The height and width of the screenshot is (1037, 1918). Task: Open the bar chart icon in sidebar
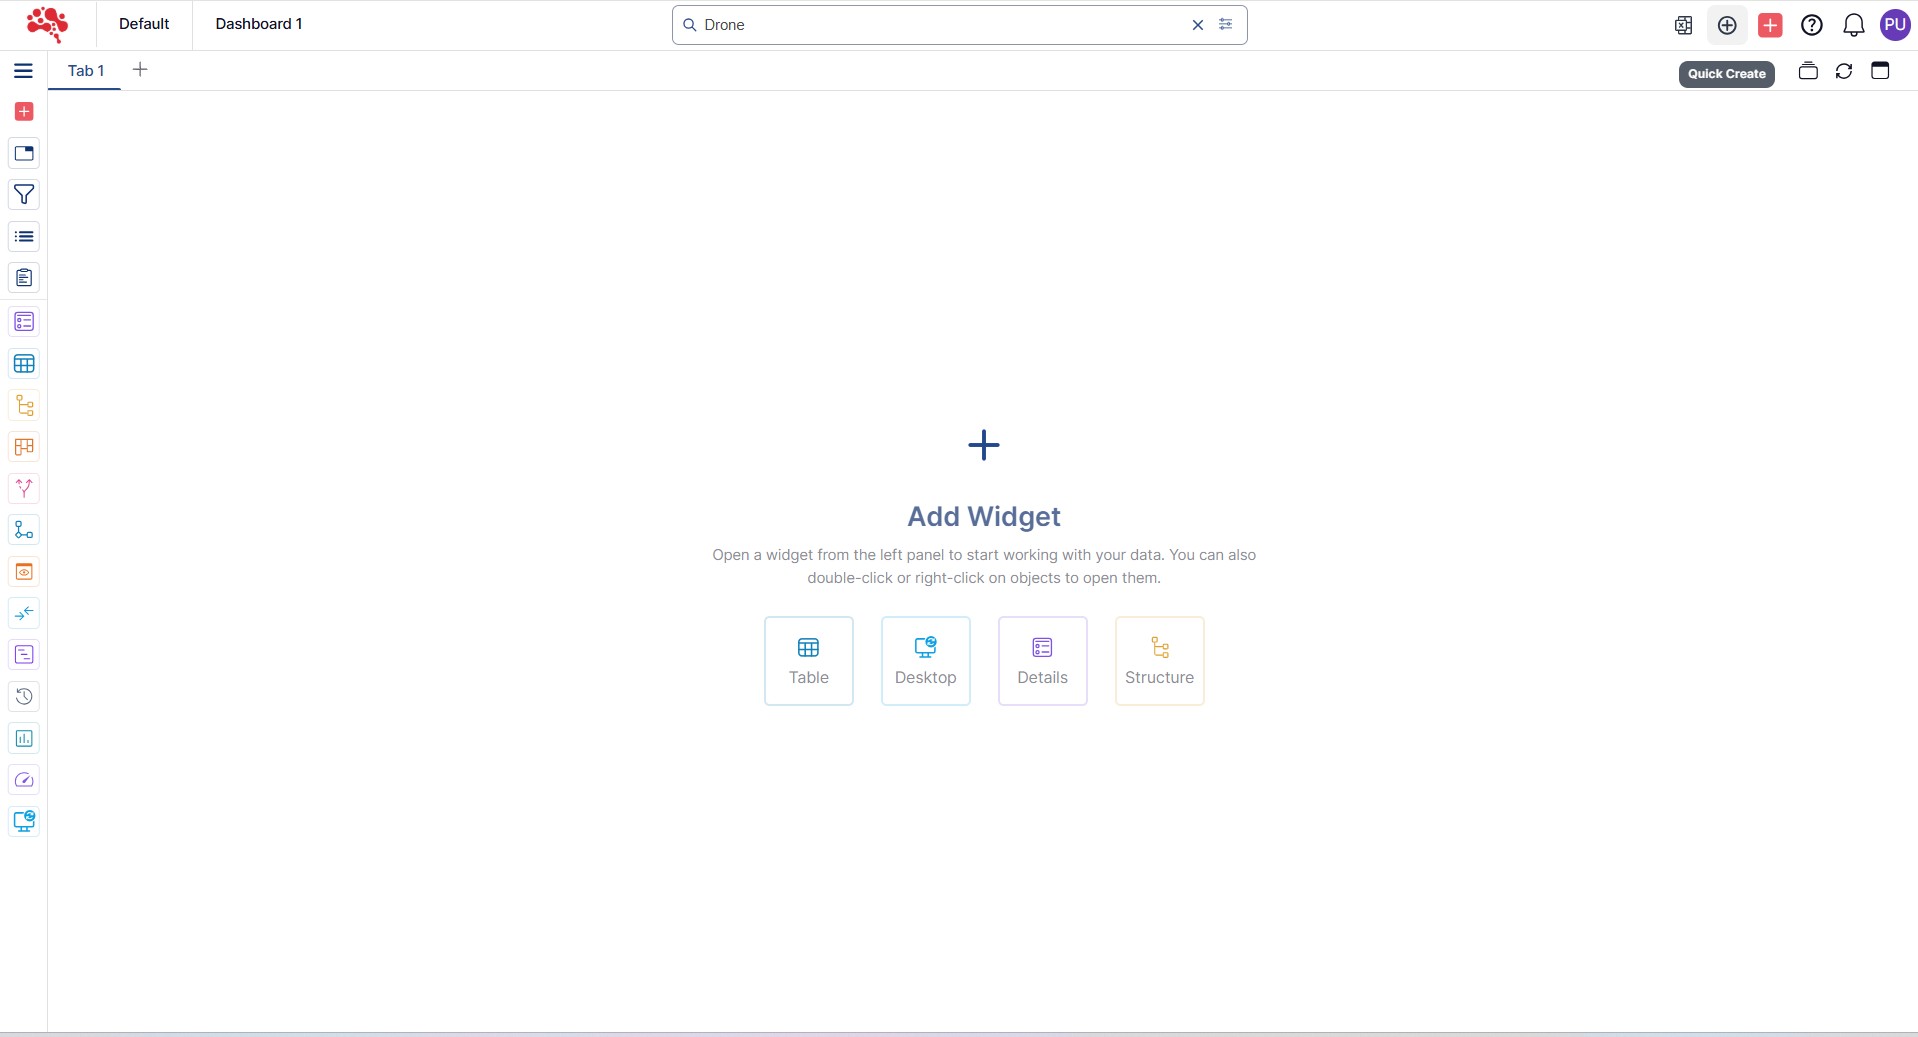coord(24,739)
